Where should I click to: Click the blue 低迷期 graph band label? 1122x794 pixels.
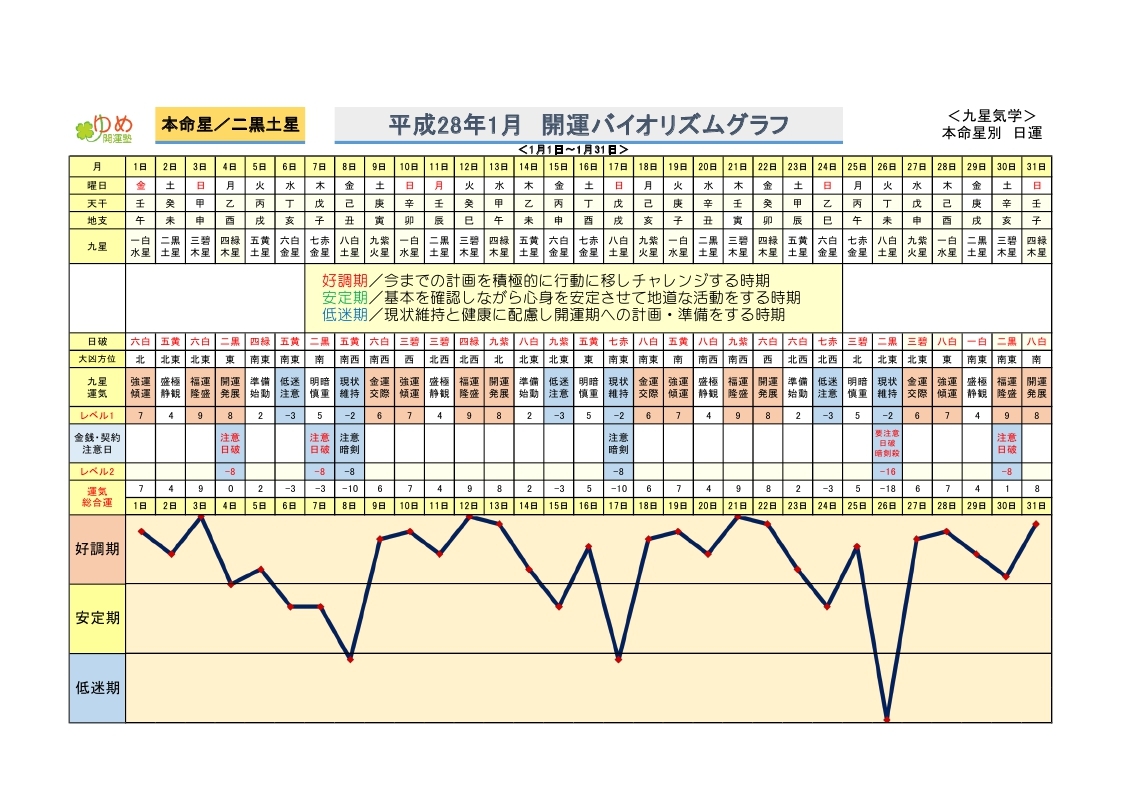point(97,687)
